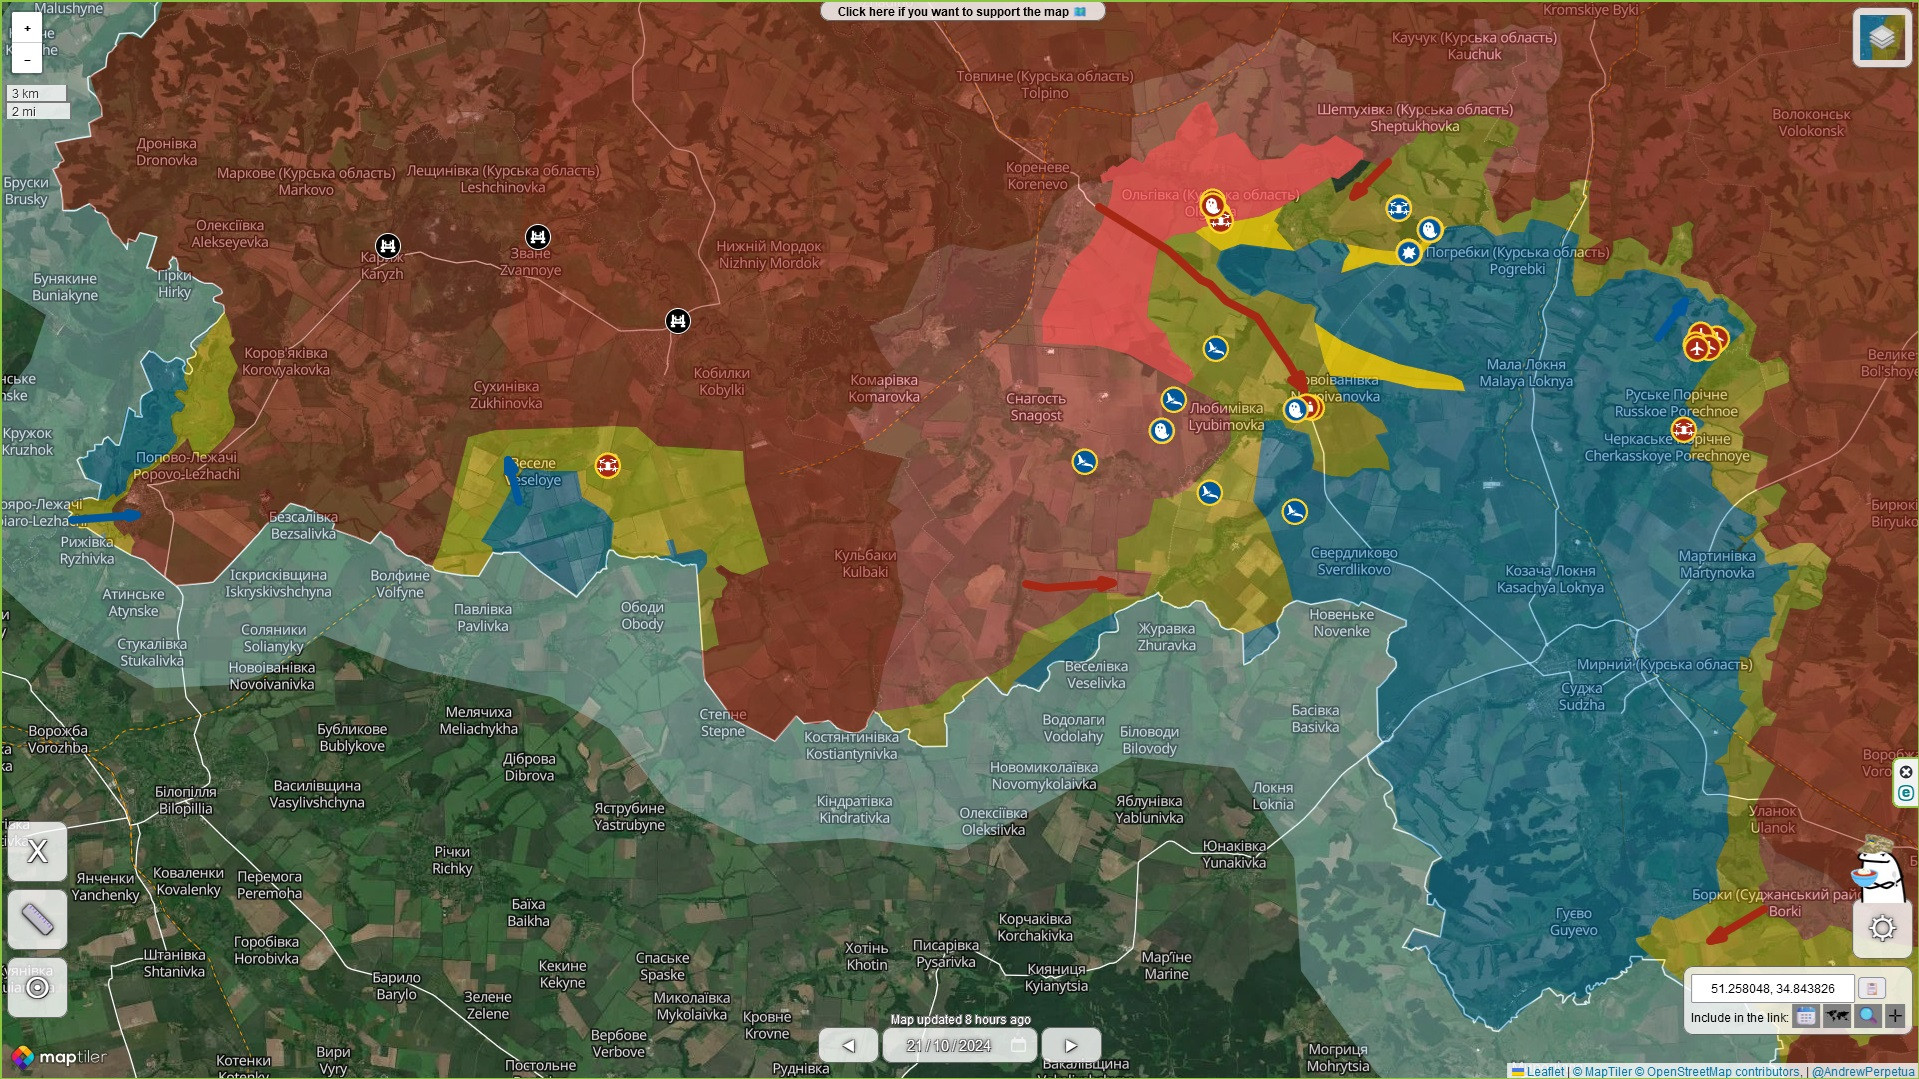Toggle including crosshair marker in link
Screen dimensions: 1919x1079
coord(1895,1017)
